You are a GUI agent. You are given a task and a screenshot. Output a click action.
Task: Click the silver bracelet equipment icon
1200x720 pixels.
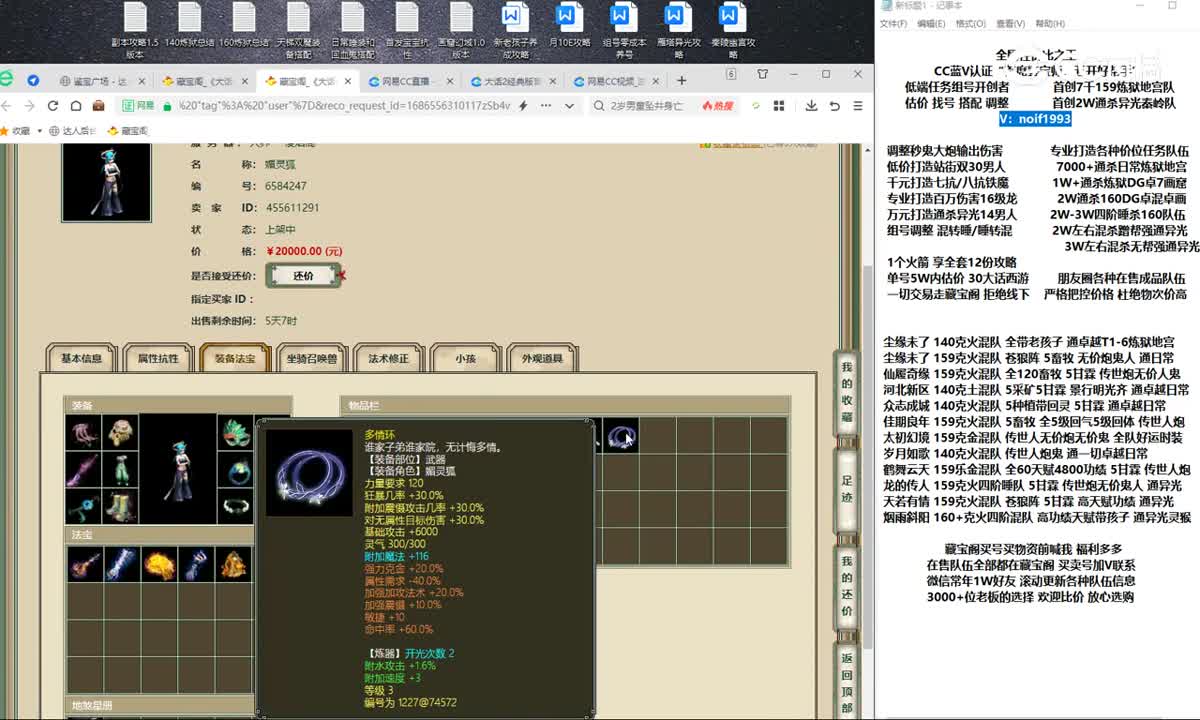[x=235, y=507]
